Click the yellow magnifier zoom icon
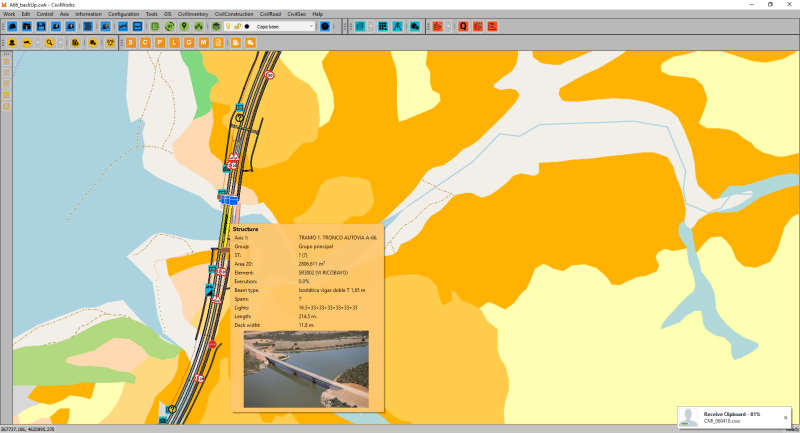 (x=48, y=43)
